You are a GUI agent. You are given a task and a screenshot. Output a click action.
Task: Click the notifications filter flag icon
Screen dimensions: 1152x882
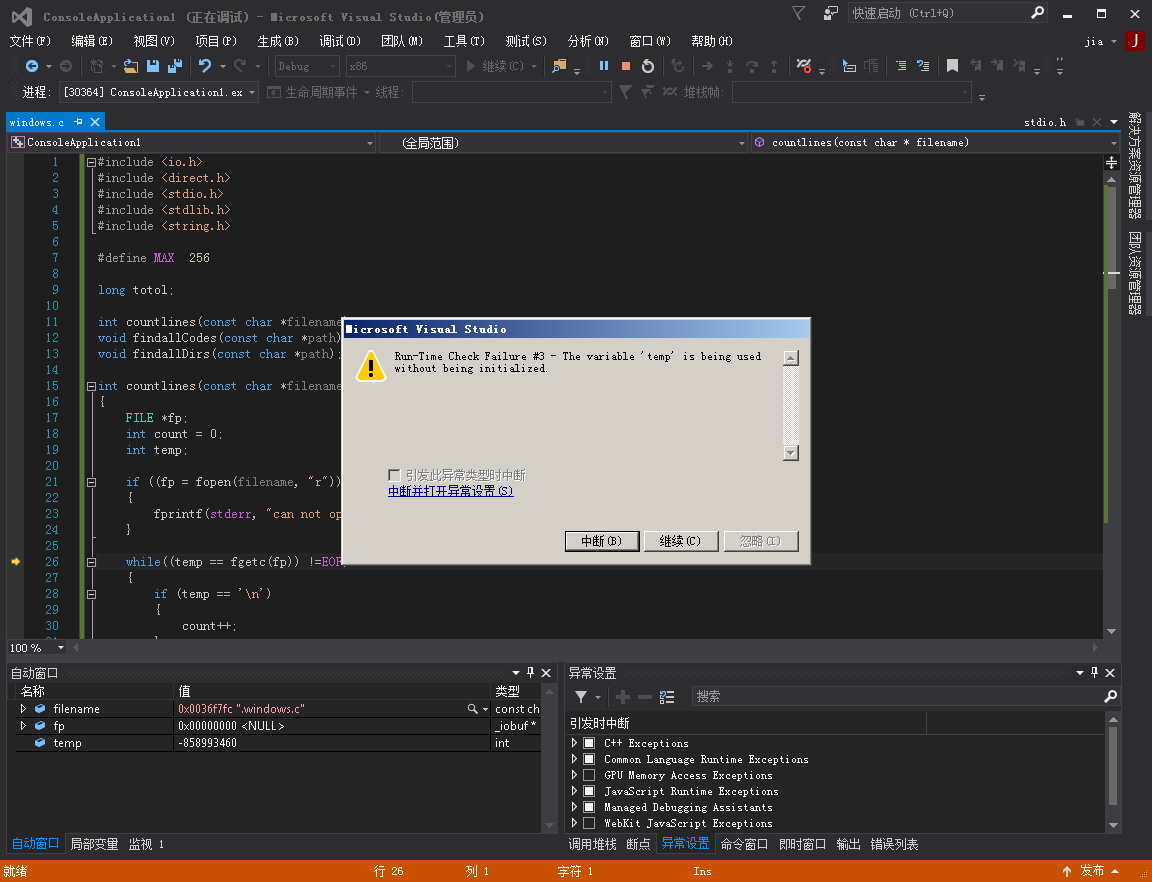[x=799, y=13]
